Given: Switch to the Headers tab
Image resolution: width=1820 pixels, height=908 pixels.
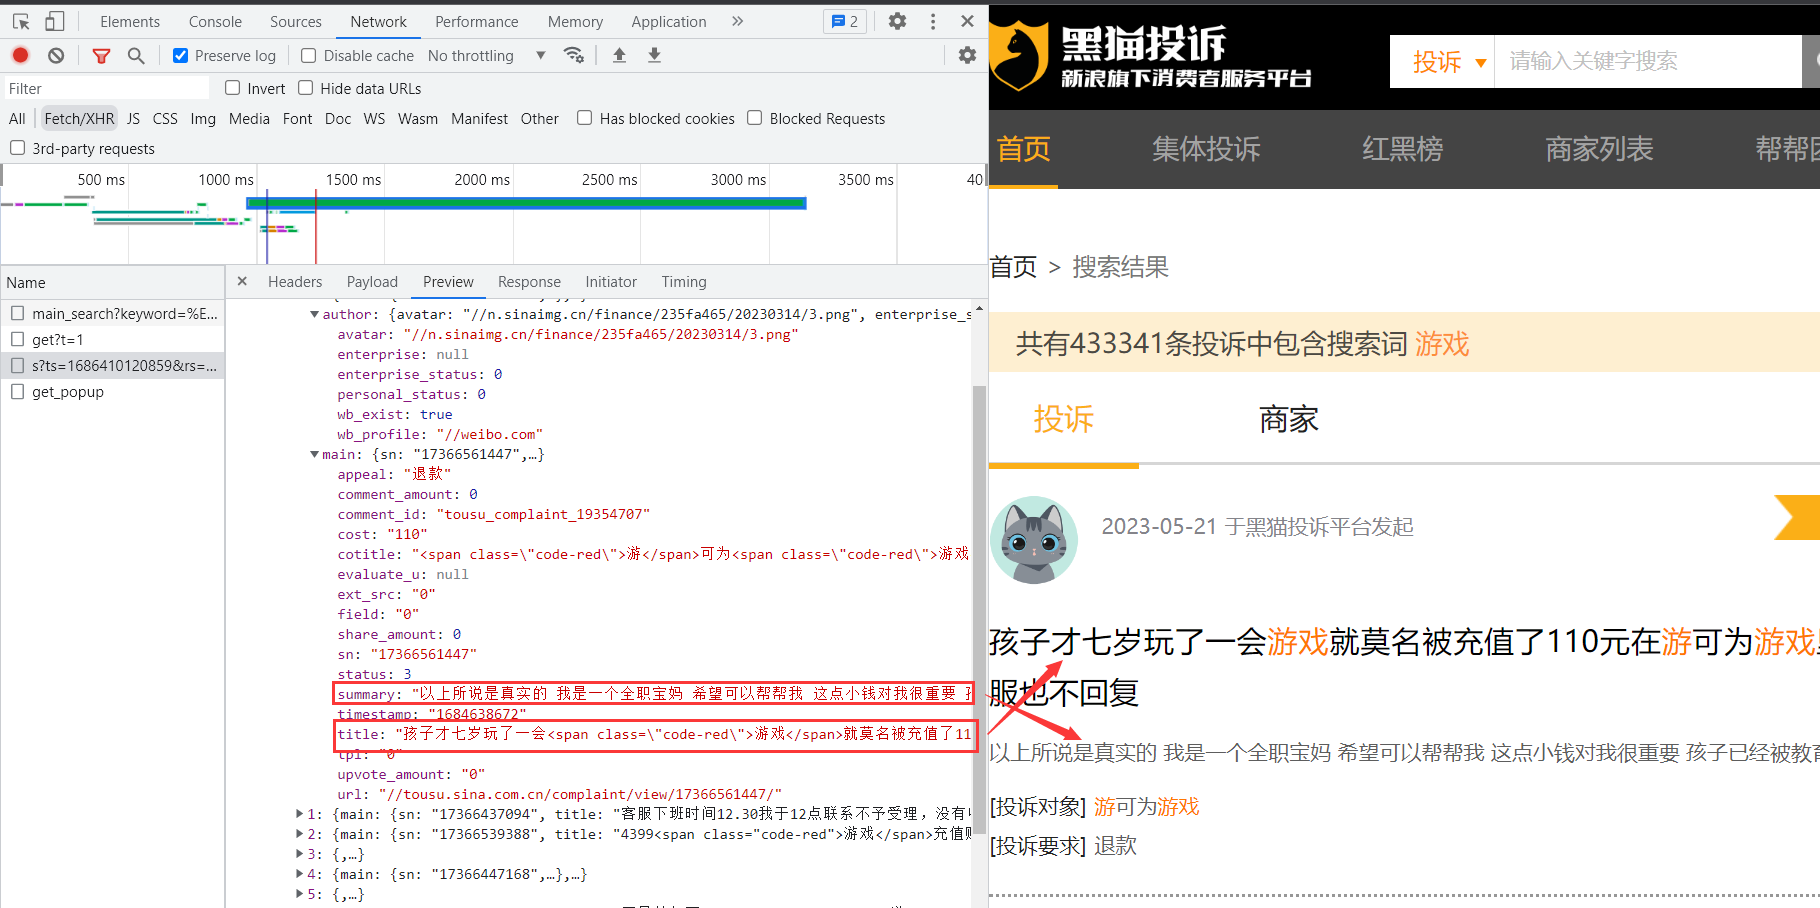Looking at the screenshot, I should [295, 282].
